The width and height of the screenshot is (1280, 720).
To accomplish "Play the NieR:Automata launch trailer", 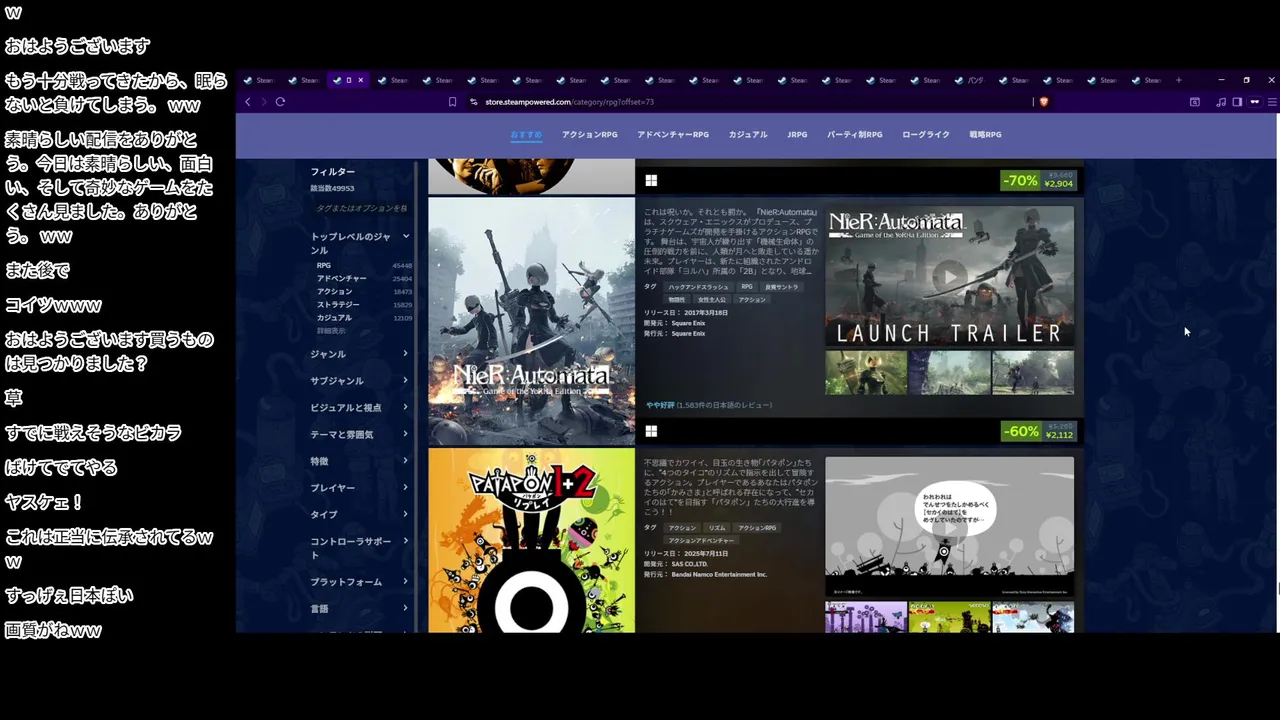I will pyautogui.click(x=949, y=277).
